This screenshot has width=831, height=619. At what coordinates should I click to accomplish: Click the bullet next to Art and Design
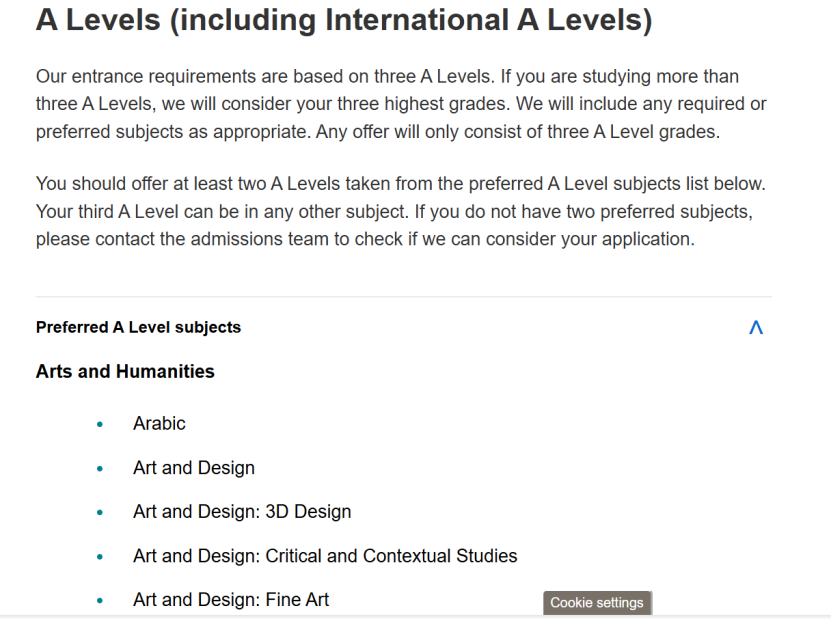point(100,468)
